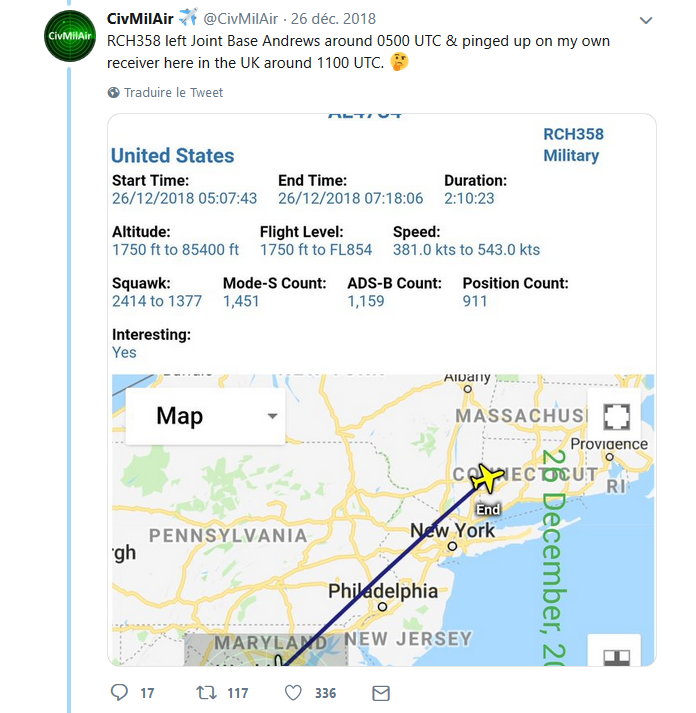Click the New York city marker
696x713 pixels.
tap(452, 546)
